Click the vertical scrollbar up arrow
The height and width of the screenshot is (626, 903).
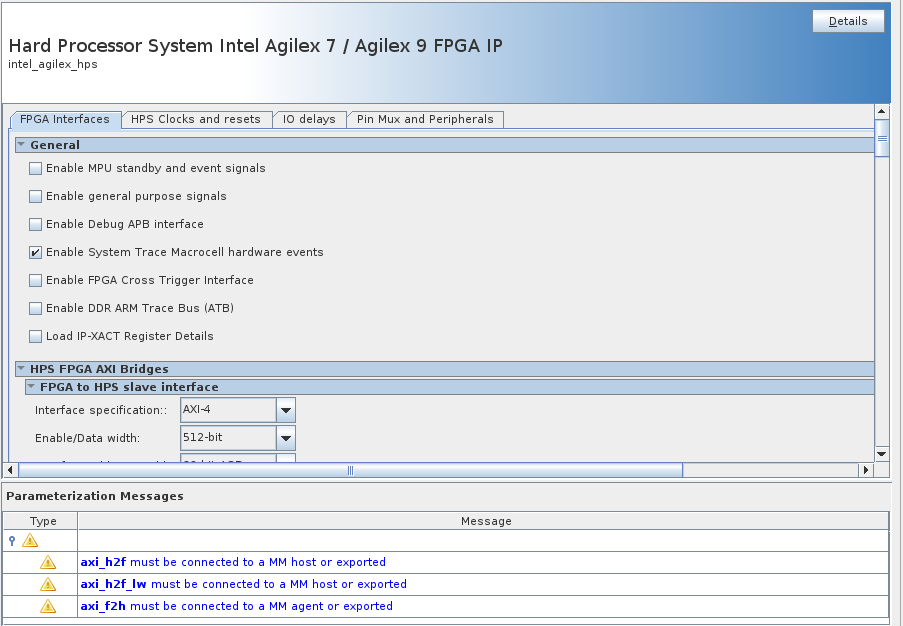[881, 112]
